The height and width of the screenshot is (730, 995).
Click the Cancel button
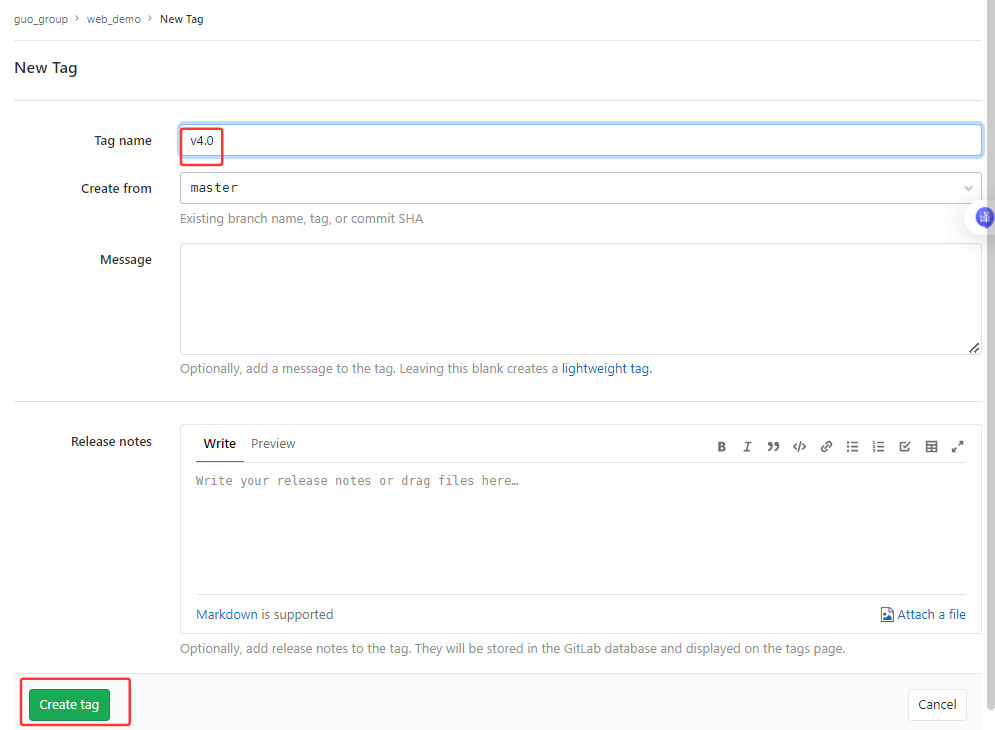pos(937,705)
